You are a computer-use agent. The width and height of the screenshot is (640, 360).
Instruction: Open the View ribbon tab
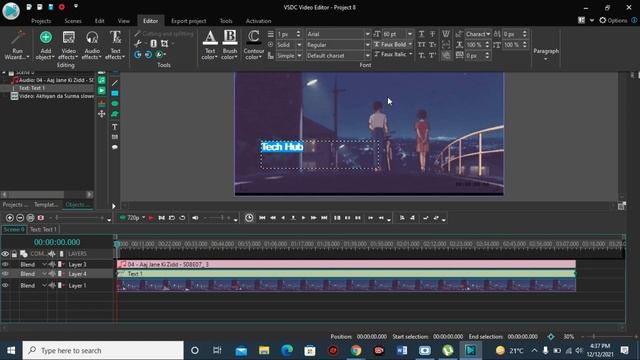(x=123, y=21)
